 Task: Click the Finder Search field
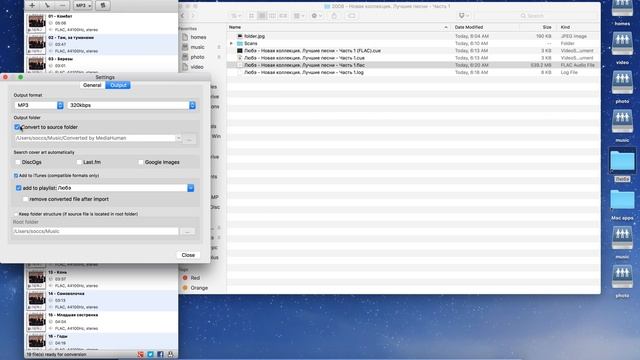tap(557, 16)
